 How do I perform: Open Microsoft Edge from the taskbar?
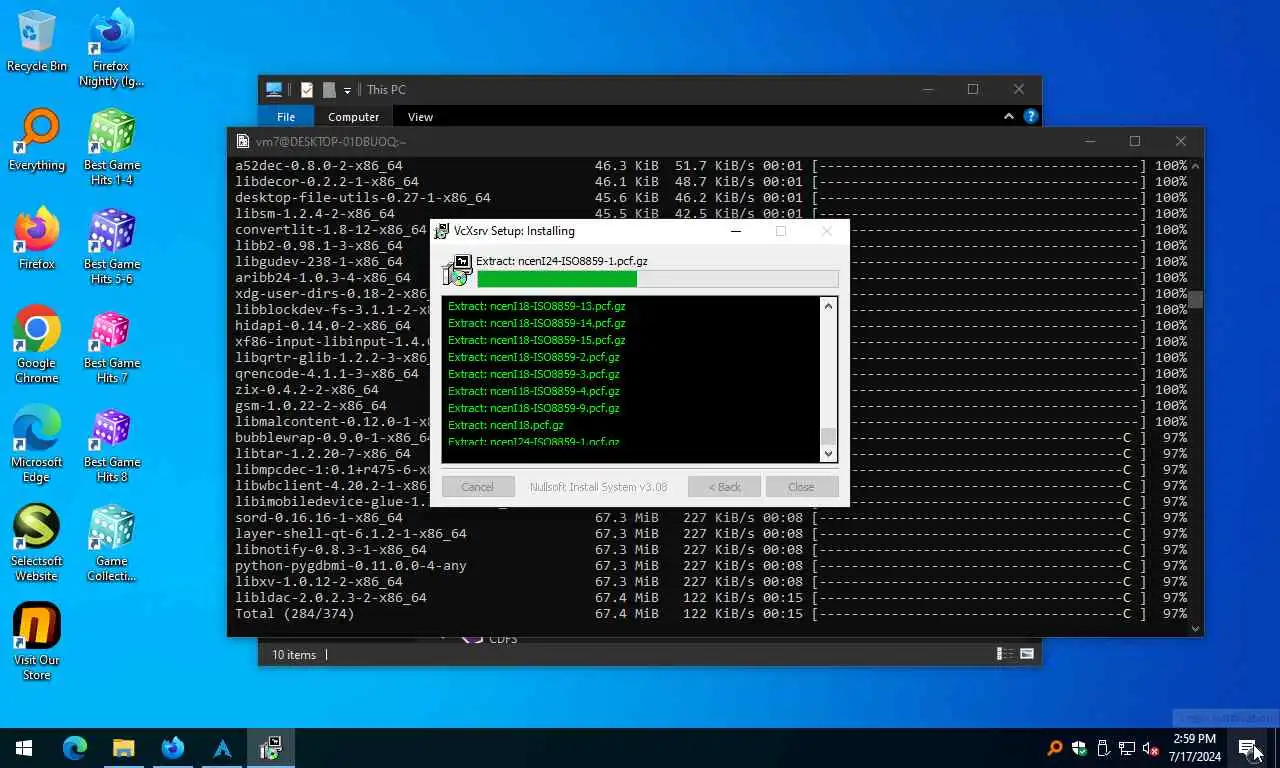coord(75,748)
